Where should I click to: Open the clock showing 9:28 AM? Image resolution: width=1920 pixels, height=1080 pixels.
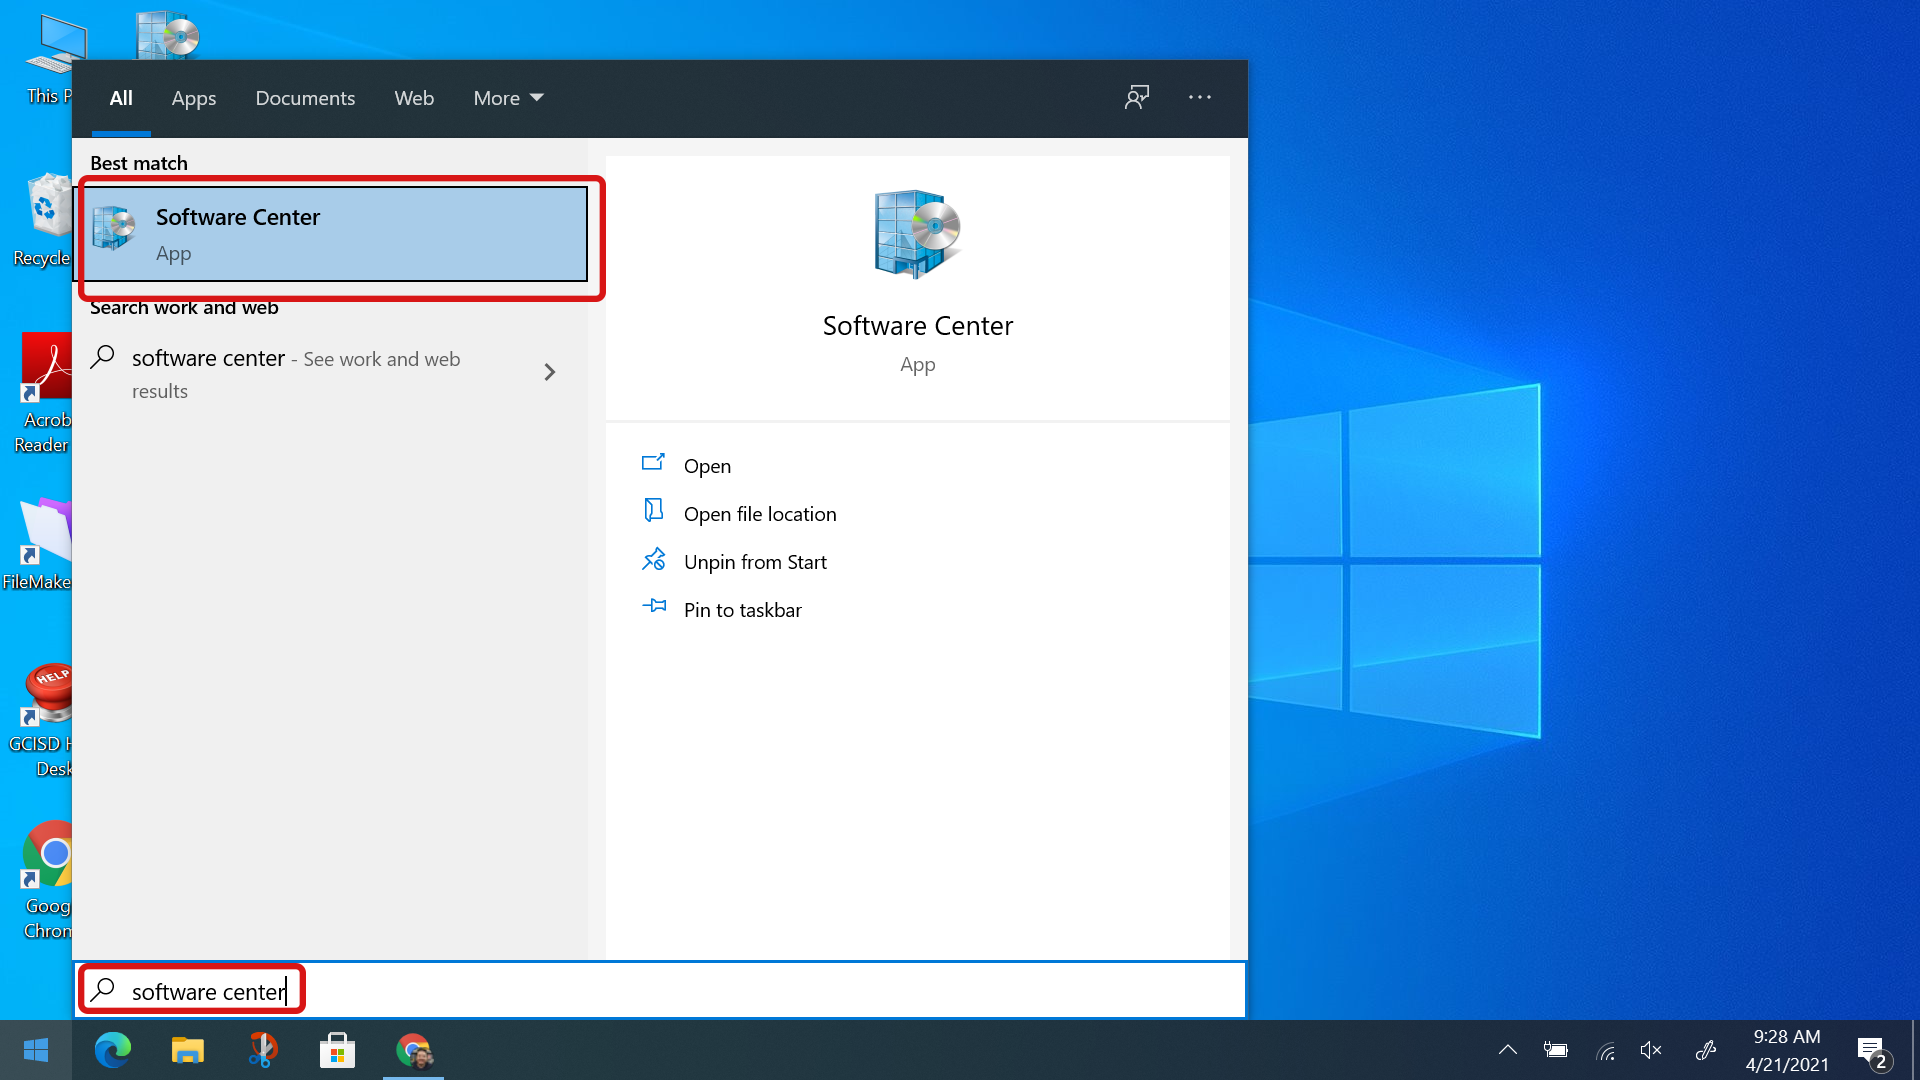coord(1787,1050)
